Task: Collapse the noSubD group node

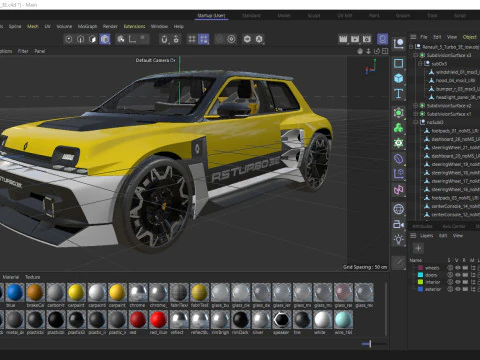Action: (416, 122)
